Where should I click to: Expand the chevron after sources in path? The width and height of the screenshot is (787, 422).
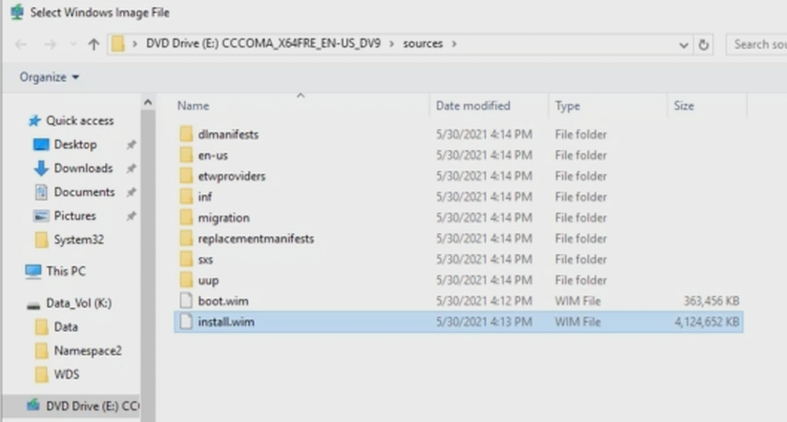tap(454, 45)
